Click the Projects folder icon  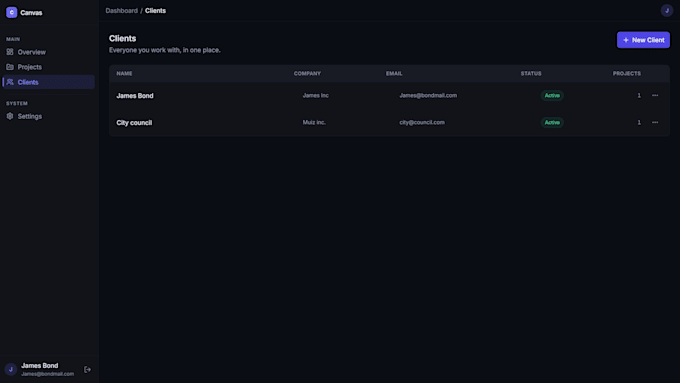10,67
